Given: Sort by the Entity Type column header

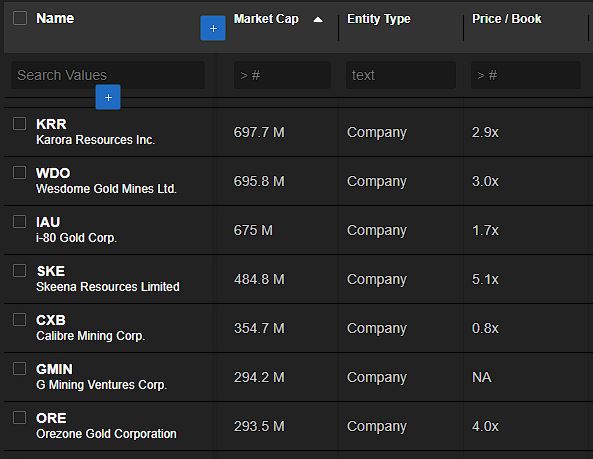Looking at the screenshot, I should coord(379,19).
